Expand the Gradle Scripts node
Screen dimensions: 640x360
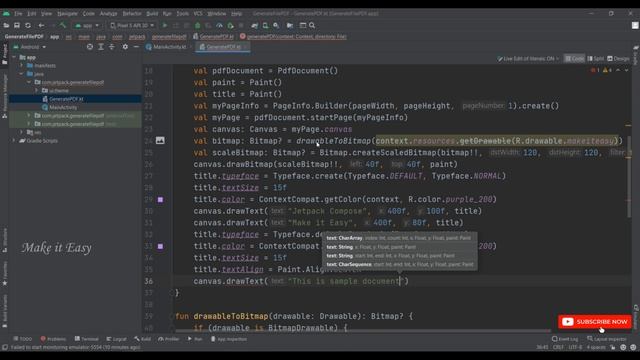pyautogui.click(x=14, y=141)
